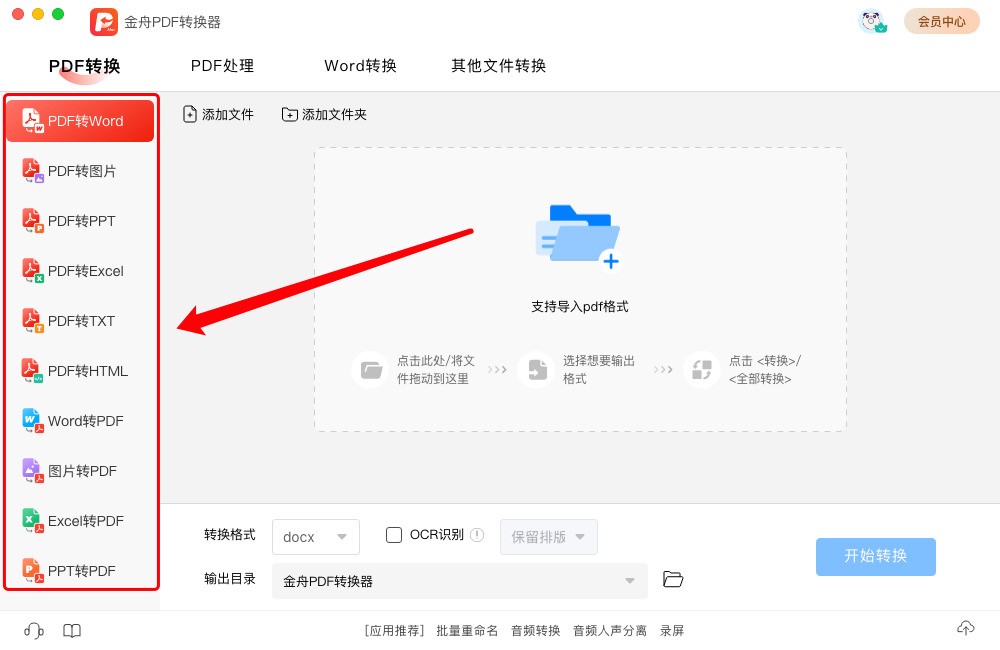
Task: Switch to the PDF处理 tab
Action: (x=222, y=66)
